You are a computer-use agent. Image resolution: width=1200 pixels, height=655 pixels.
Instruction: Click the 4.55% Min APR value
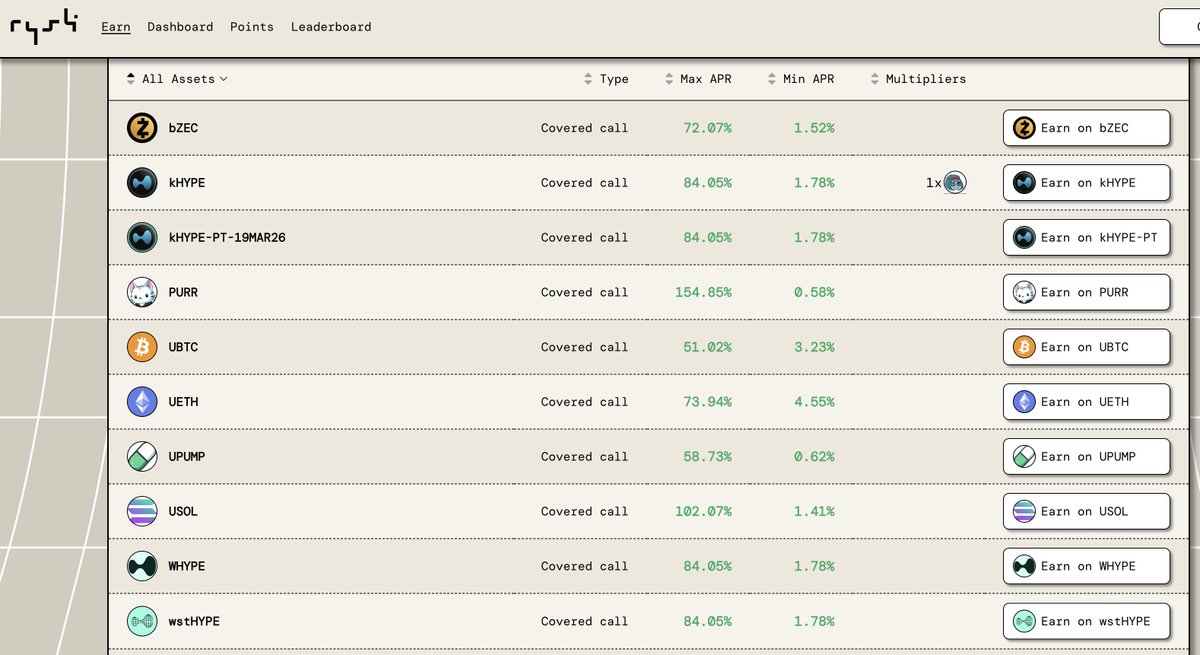click(x=814, y=402)
